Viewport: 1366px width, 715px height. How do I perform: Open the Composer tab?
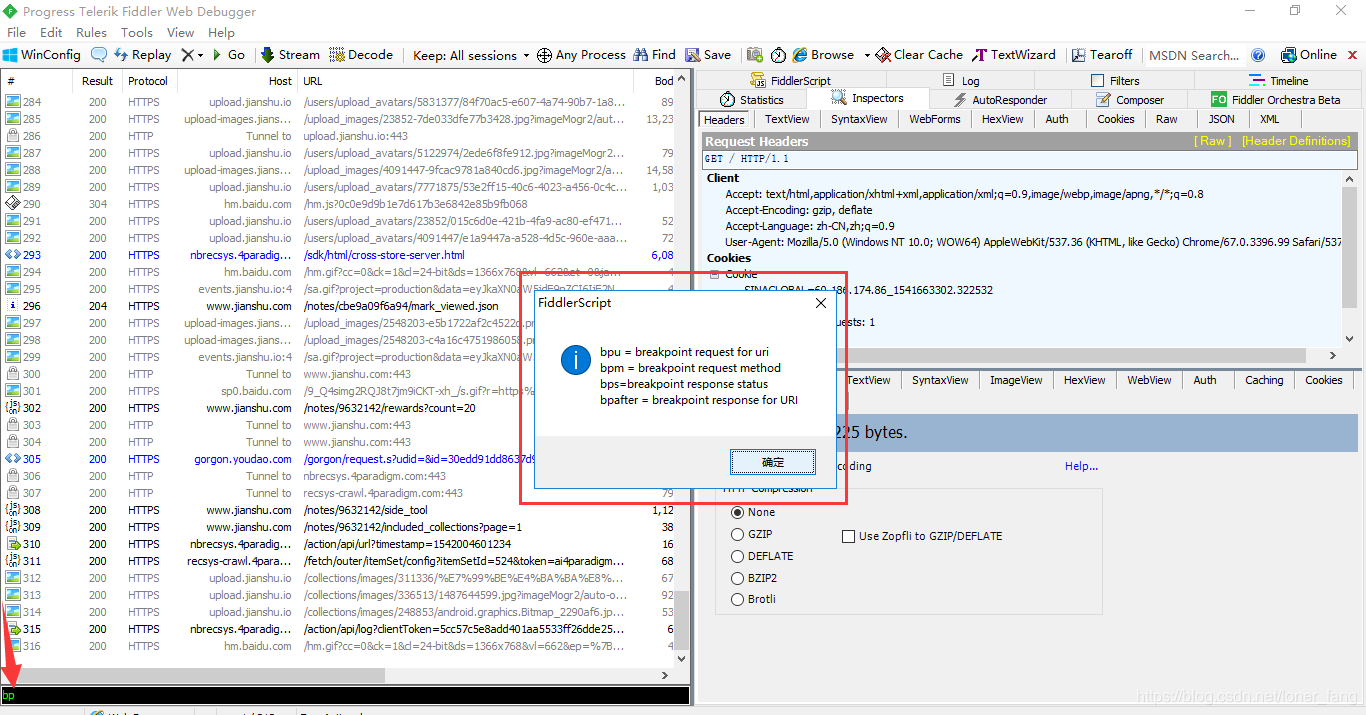(x=1130, y=99)
